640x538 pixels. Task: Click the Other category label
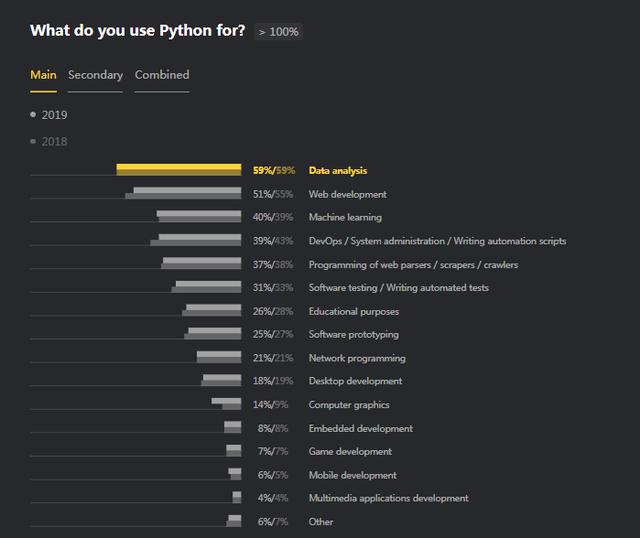tap(320, 522)
